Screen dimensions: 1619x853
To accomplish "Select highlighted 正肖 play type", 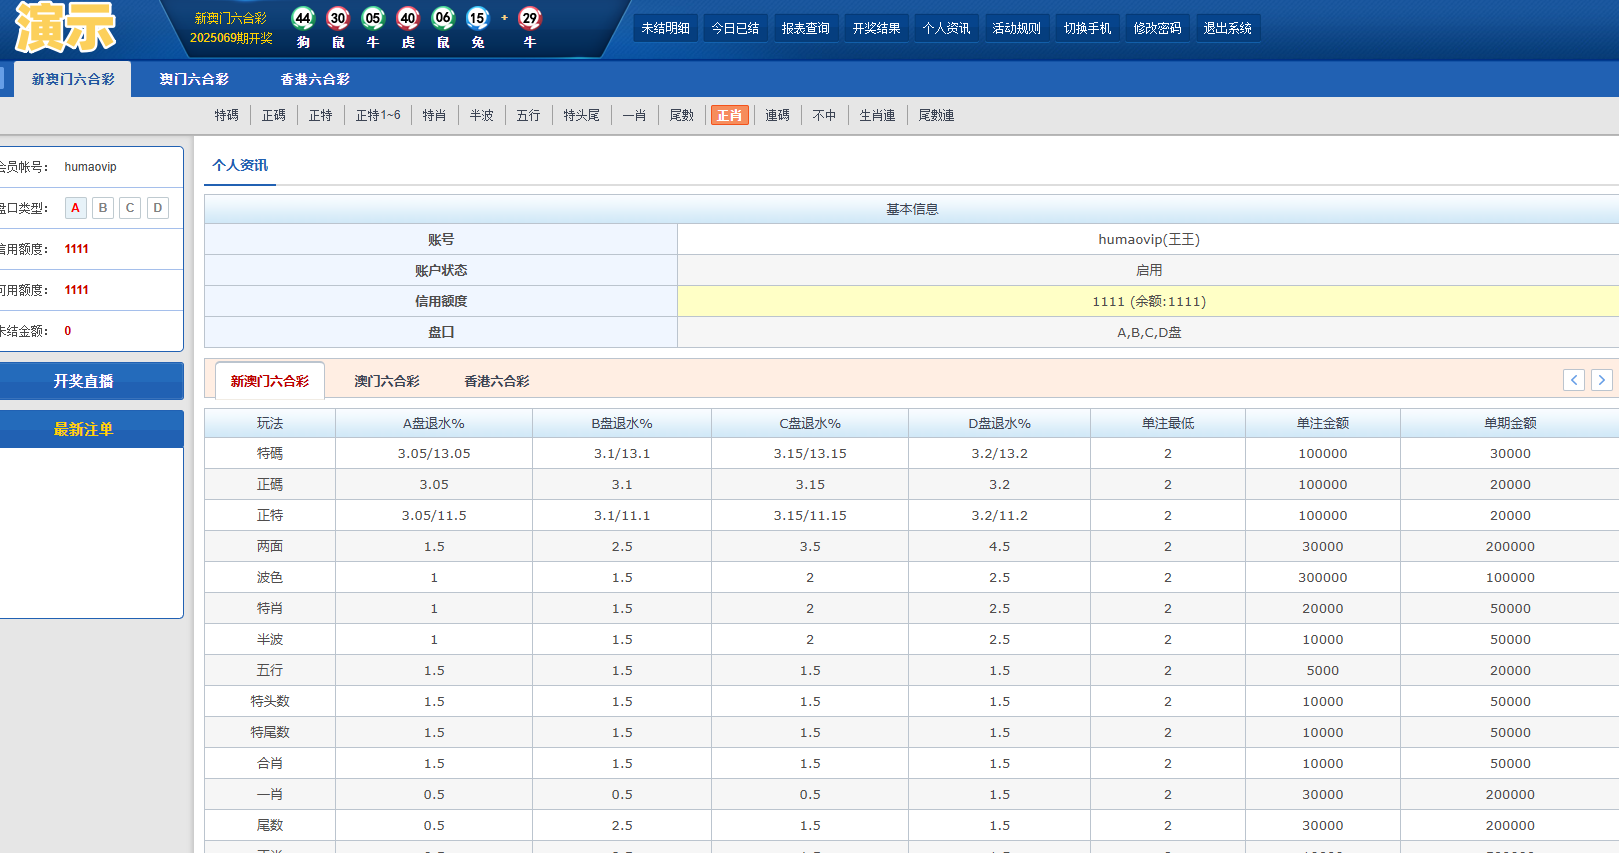I will (730, 115).
